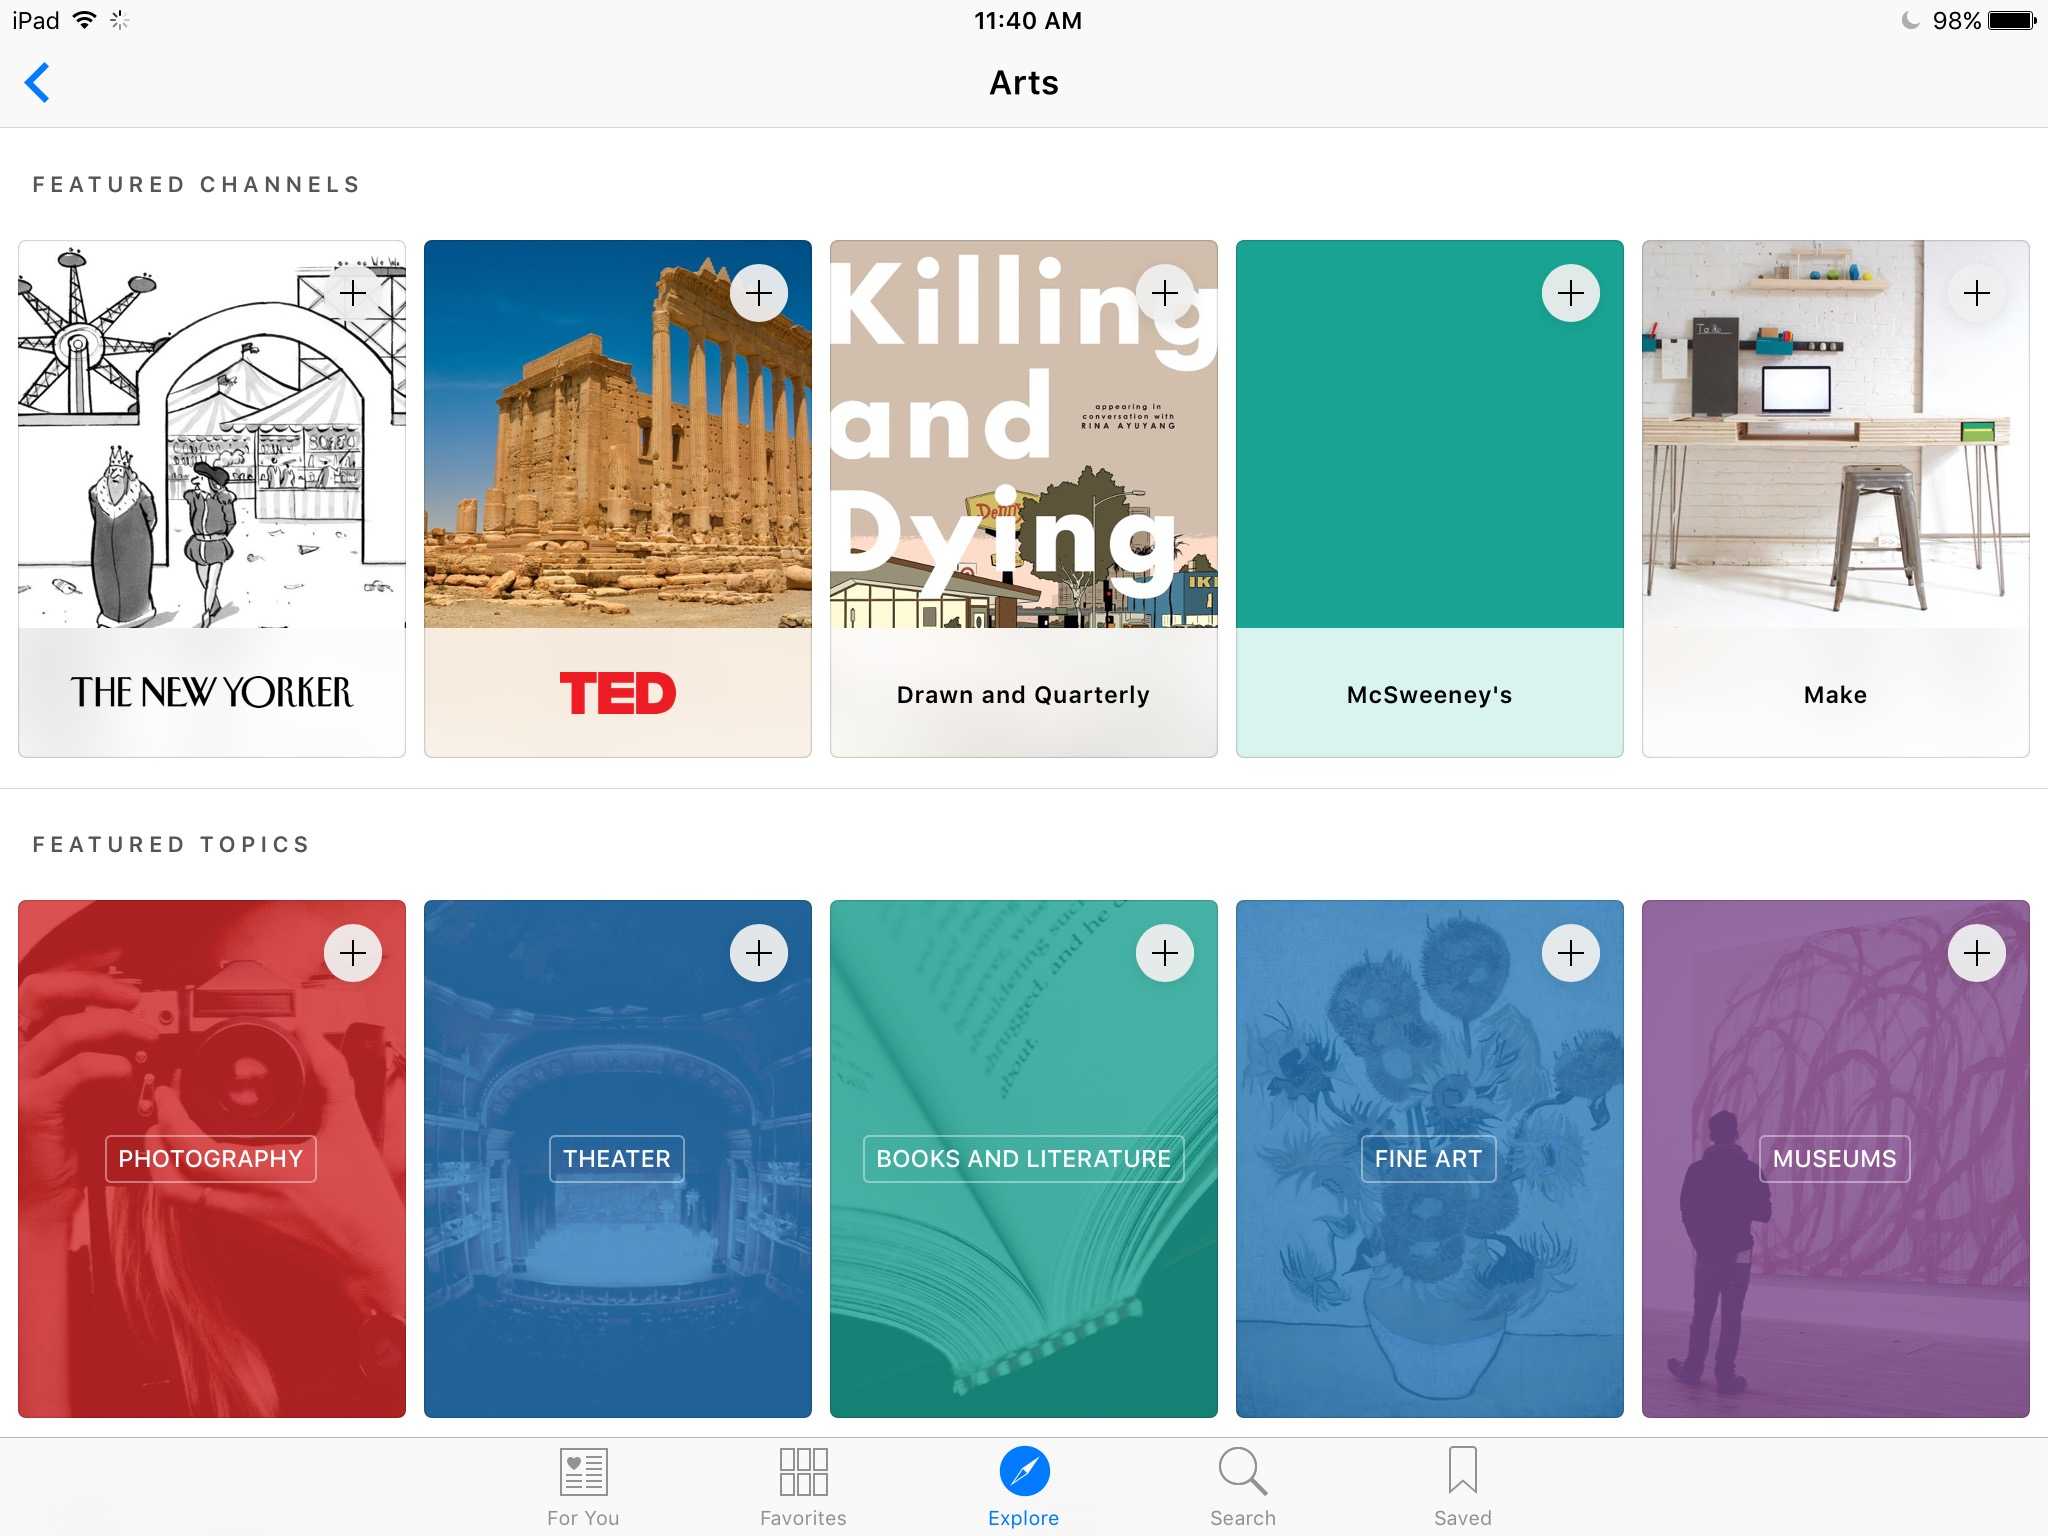
Task: Add Make channel using plus icon
Action: (x=1977, y=293)
